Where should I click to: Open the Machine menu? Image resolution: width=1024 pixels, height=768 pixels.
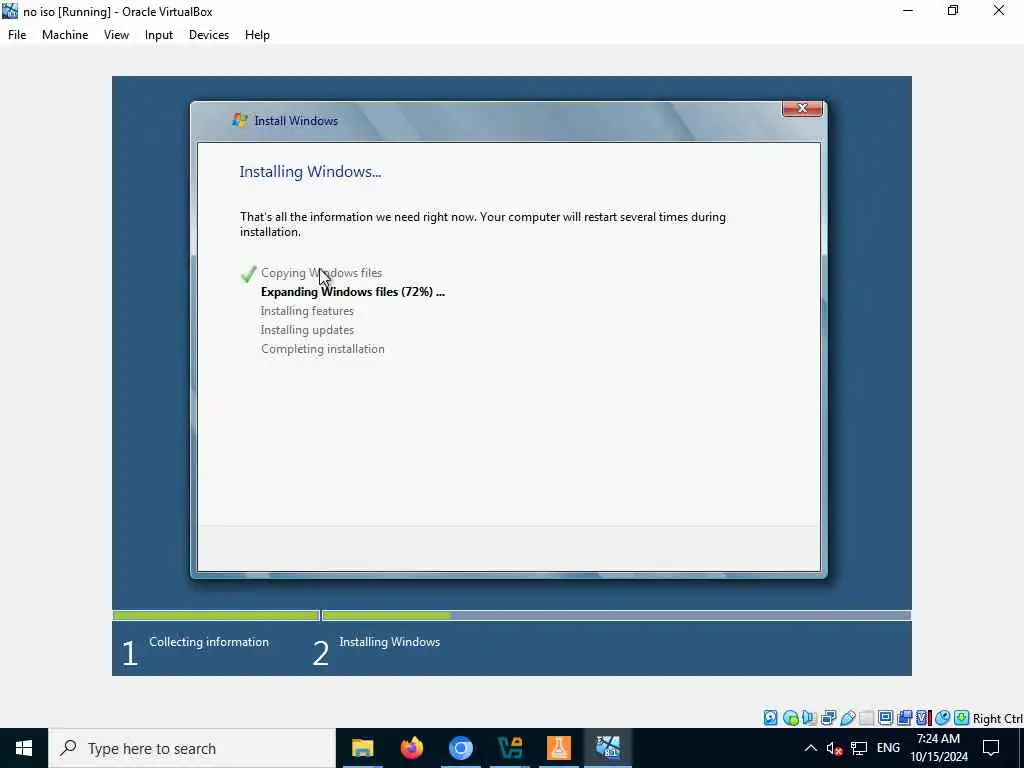(x=65, y=35)
